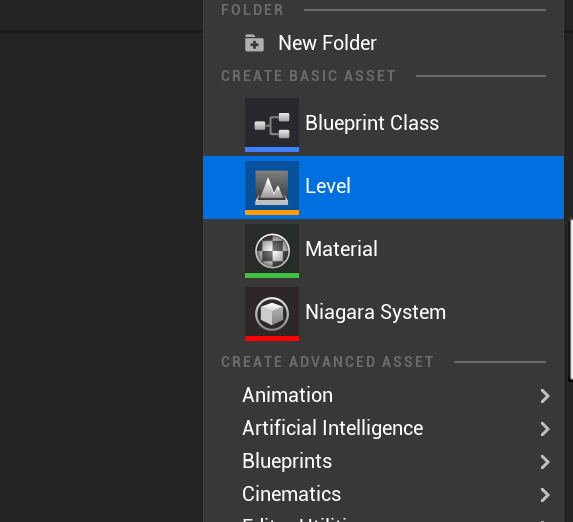The width and height of the screenshot is (573, 522).
Task: Expand the Blueprints chevron arrow
Action: click(545, 462)
